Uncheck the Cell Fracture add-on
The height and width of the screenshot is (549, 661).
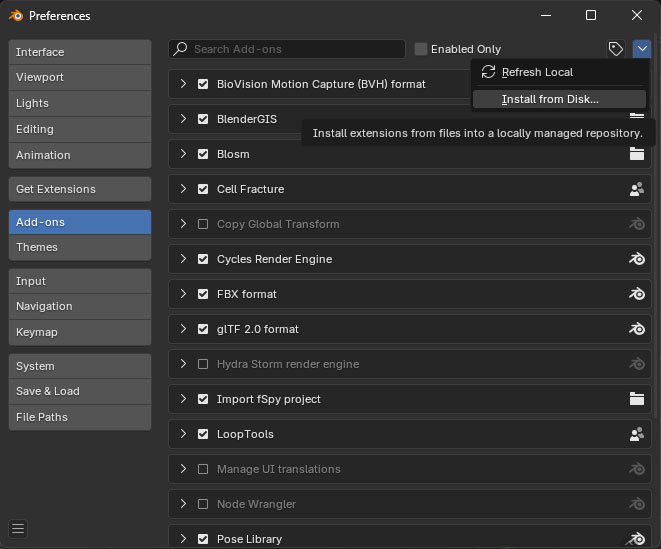pyautogui.click(x=203, y=189)
